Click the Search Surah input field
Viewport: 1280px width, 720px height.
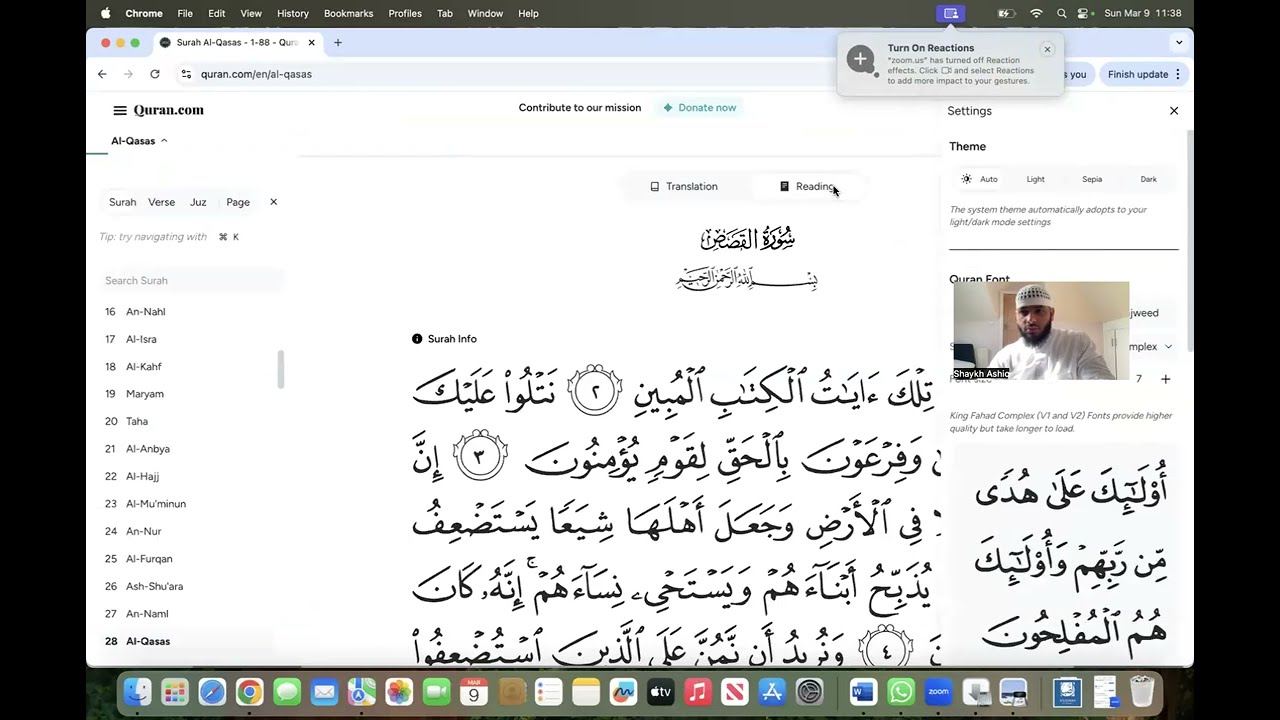coord(191,281)
